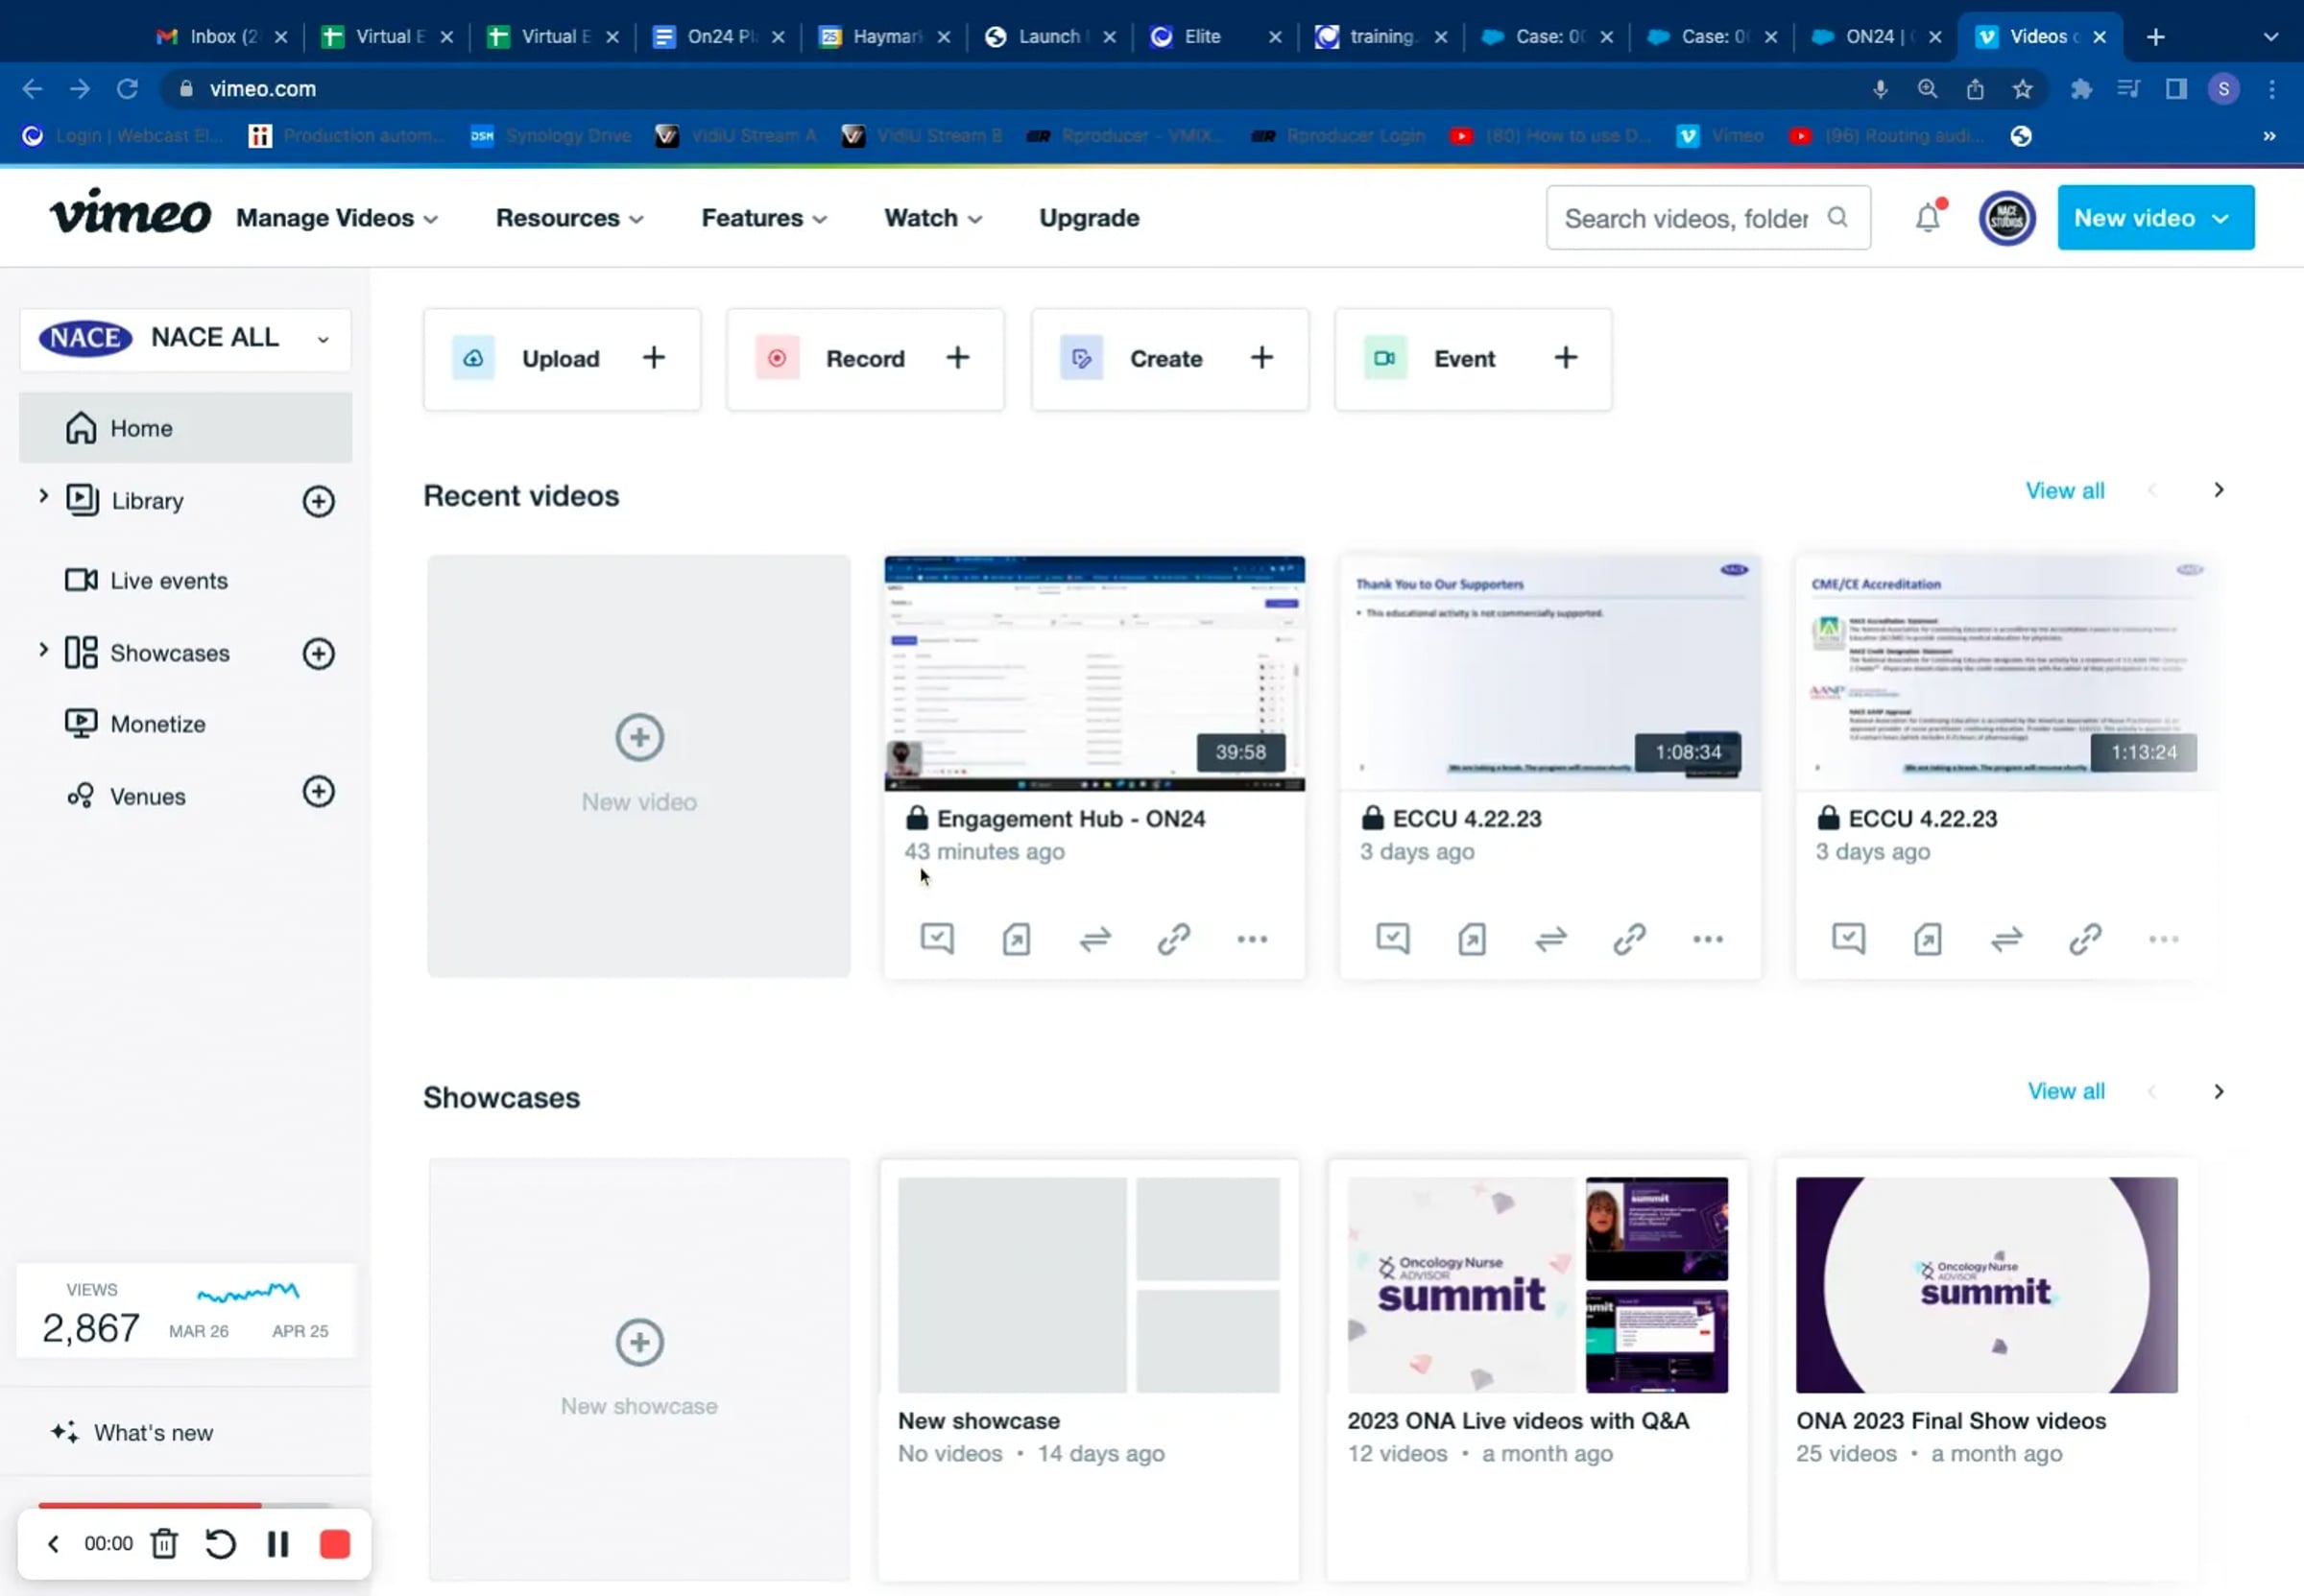
Task: Add a showcase with Showcases plus icon
Action: coord(318,653)
